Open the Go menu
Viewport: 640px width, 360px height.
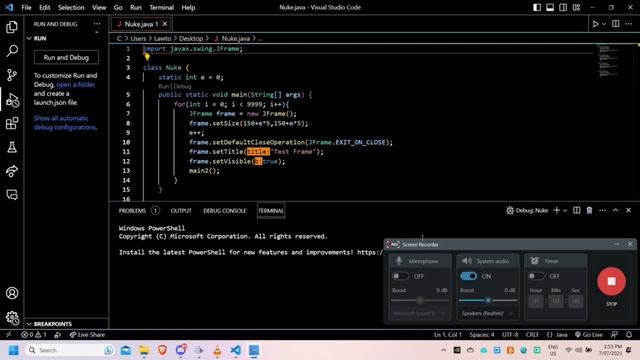coord(118,7)
